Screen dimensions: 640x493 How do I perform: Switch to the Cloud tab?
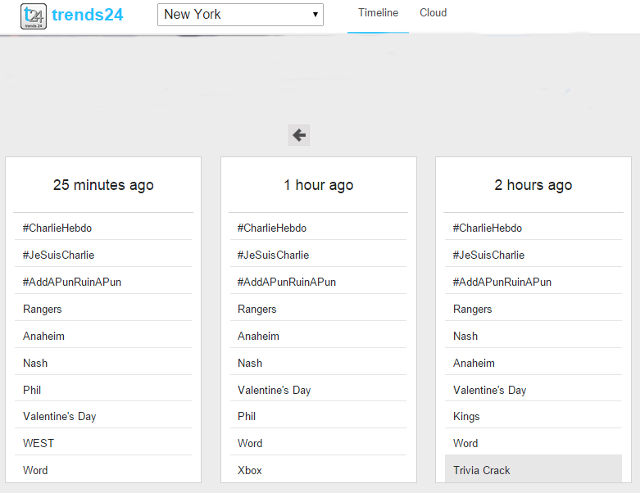pyautogui.click(x=433, y=13)
